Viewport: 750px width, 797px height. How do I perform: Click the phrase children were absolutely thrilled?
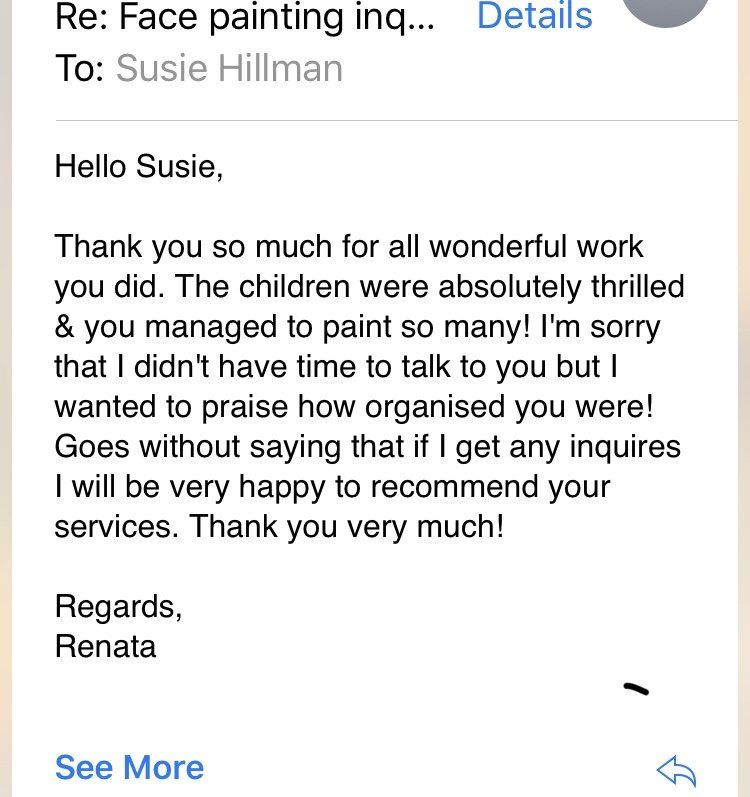tap(461, 286)
